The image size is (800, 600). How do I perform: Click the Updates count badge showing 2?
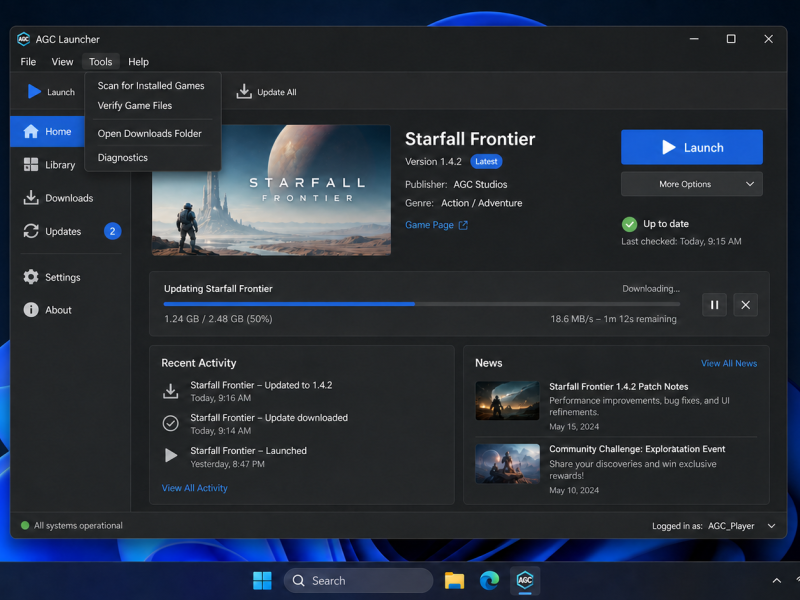[112, 231]
